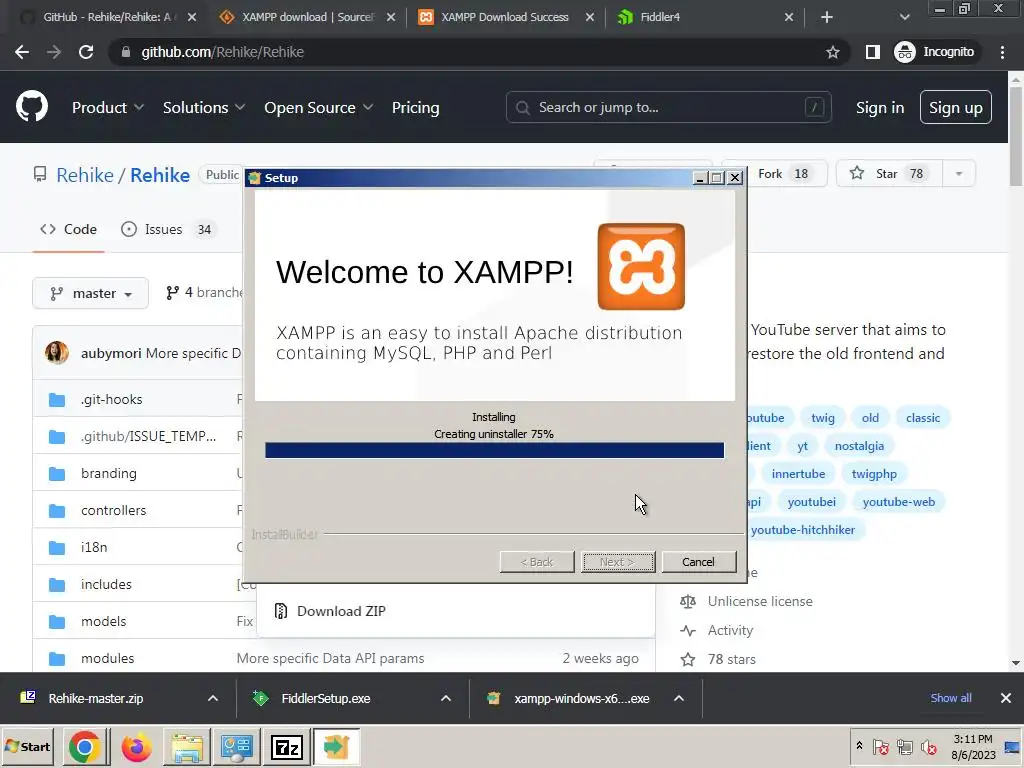The height and width of the screenshot is (768, 1024).
Task: Open star lists dropdown arrow
Action: [959, 174]
